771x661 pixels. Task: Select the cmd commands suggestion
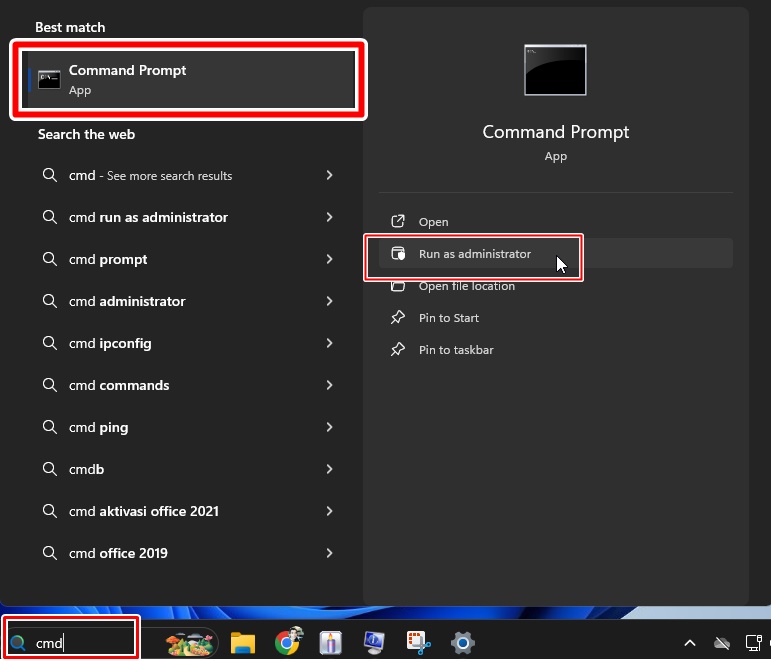(x=188, y=385)
